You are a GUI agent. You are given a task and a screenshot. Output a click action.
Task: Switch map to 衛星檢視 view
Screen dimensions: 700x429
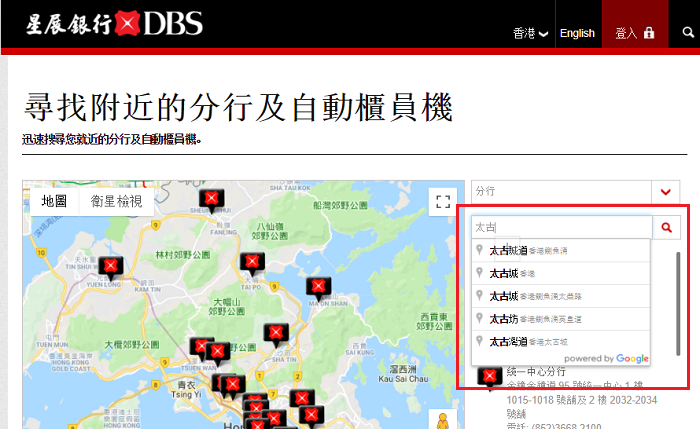click(x=116, y=201)
